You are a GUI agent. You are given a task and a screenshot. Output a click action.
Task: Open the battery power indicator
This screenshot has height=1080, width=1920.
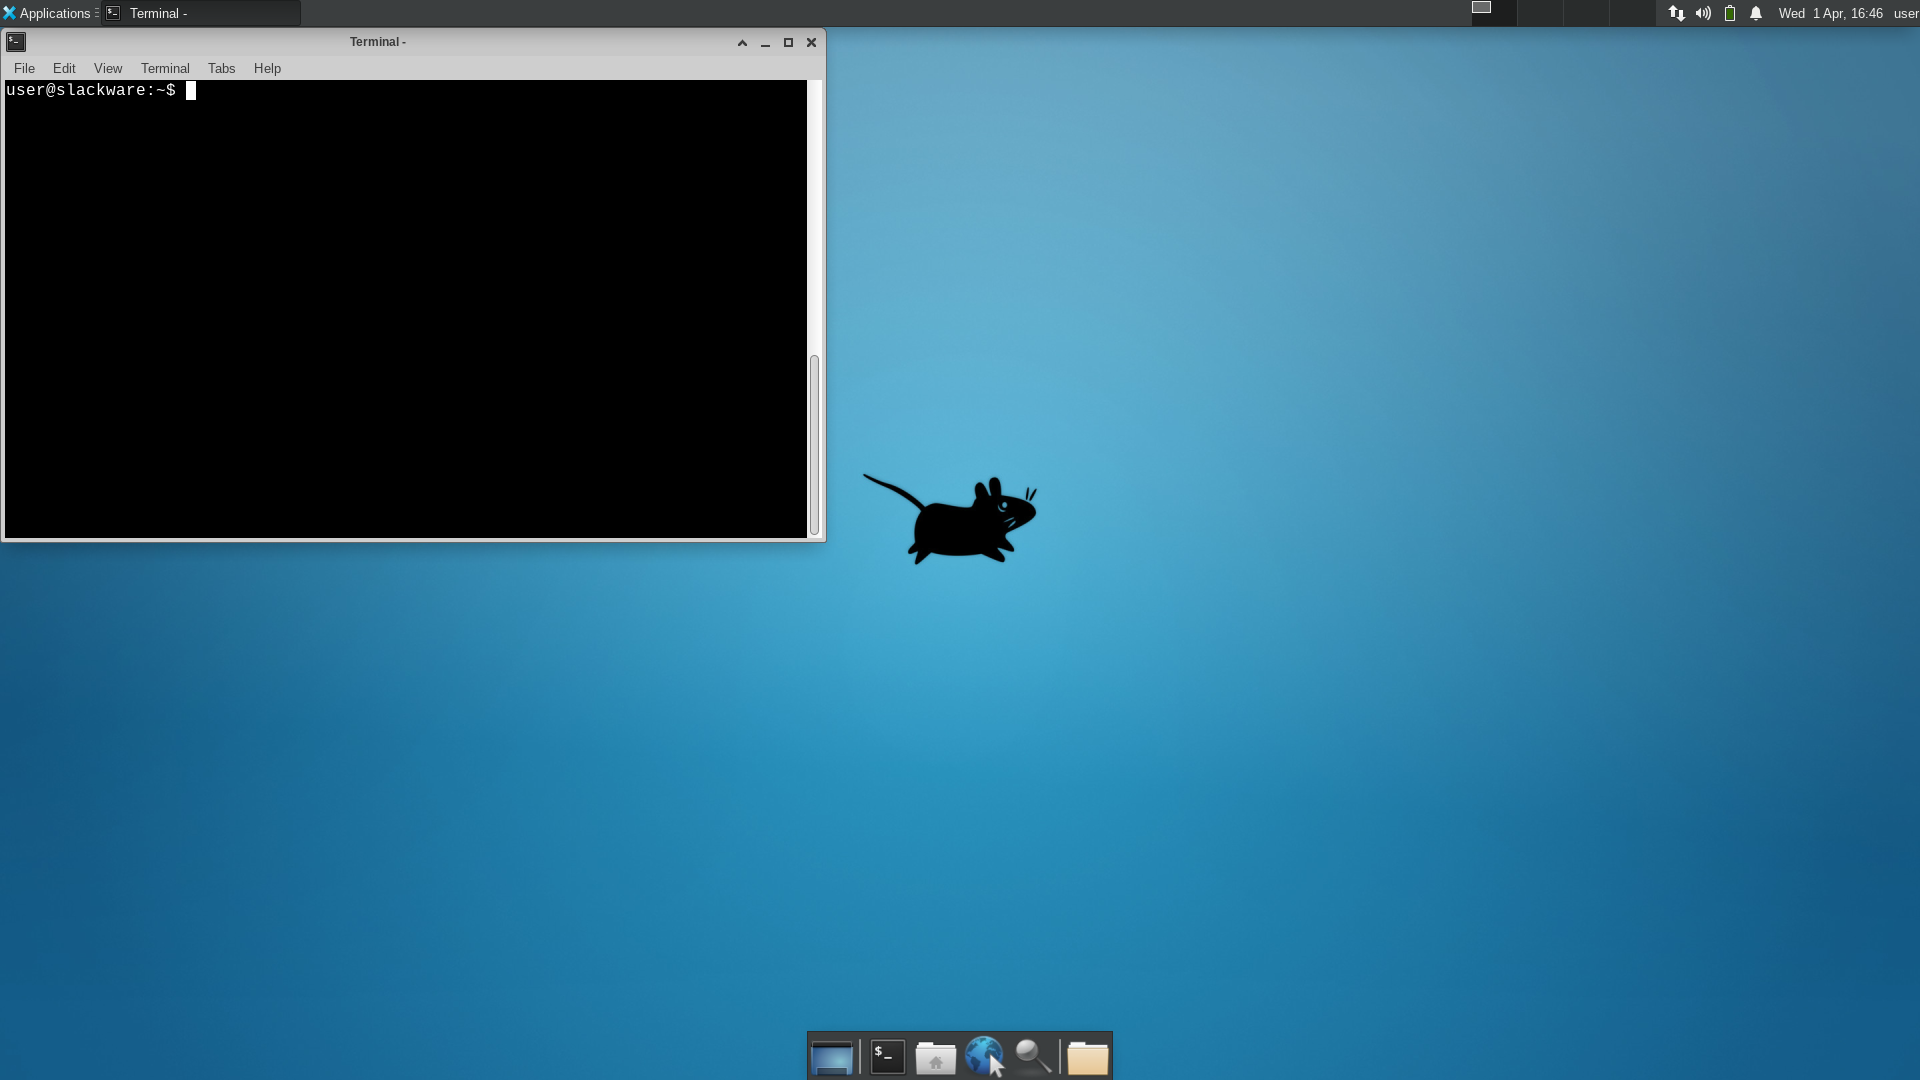click(x=1730, y=13)
